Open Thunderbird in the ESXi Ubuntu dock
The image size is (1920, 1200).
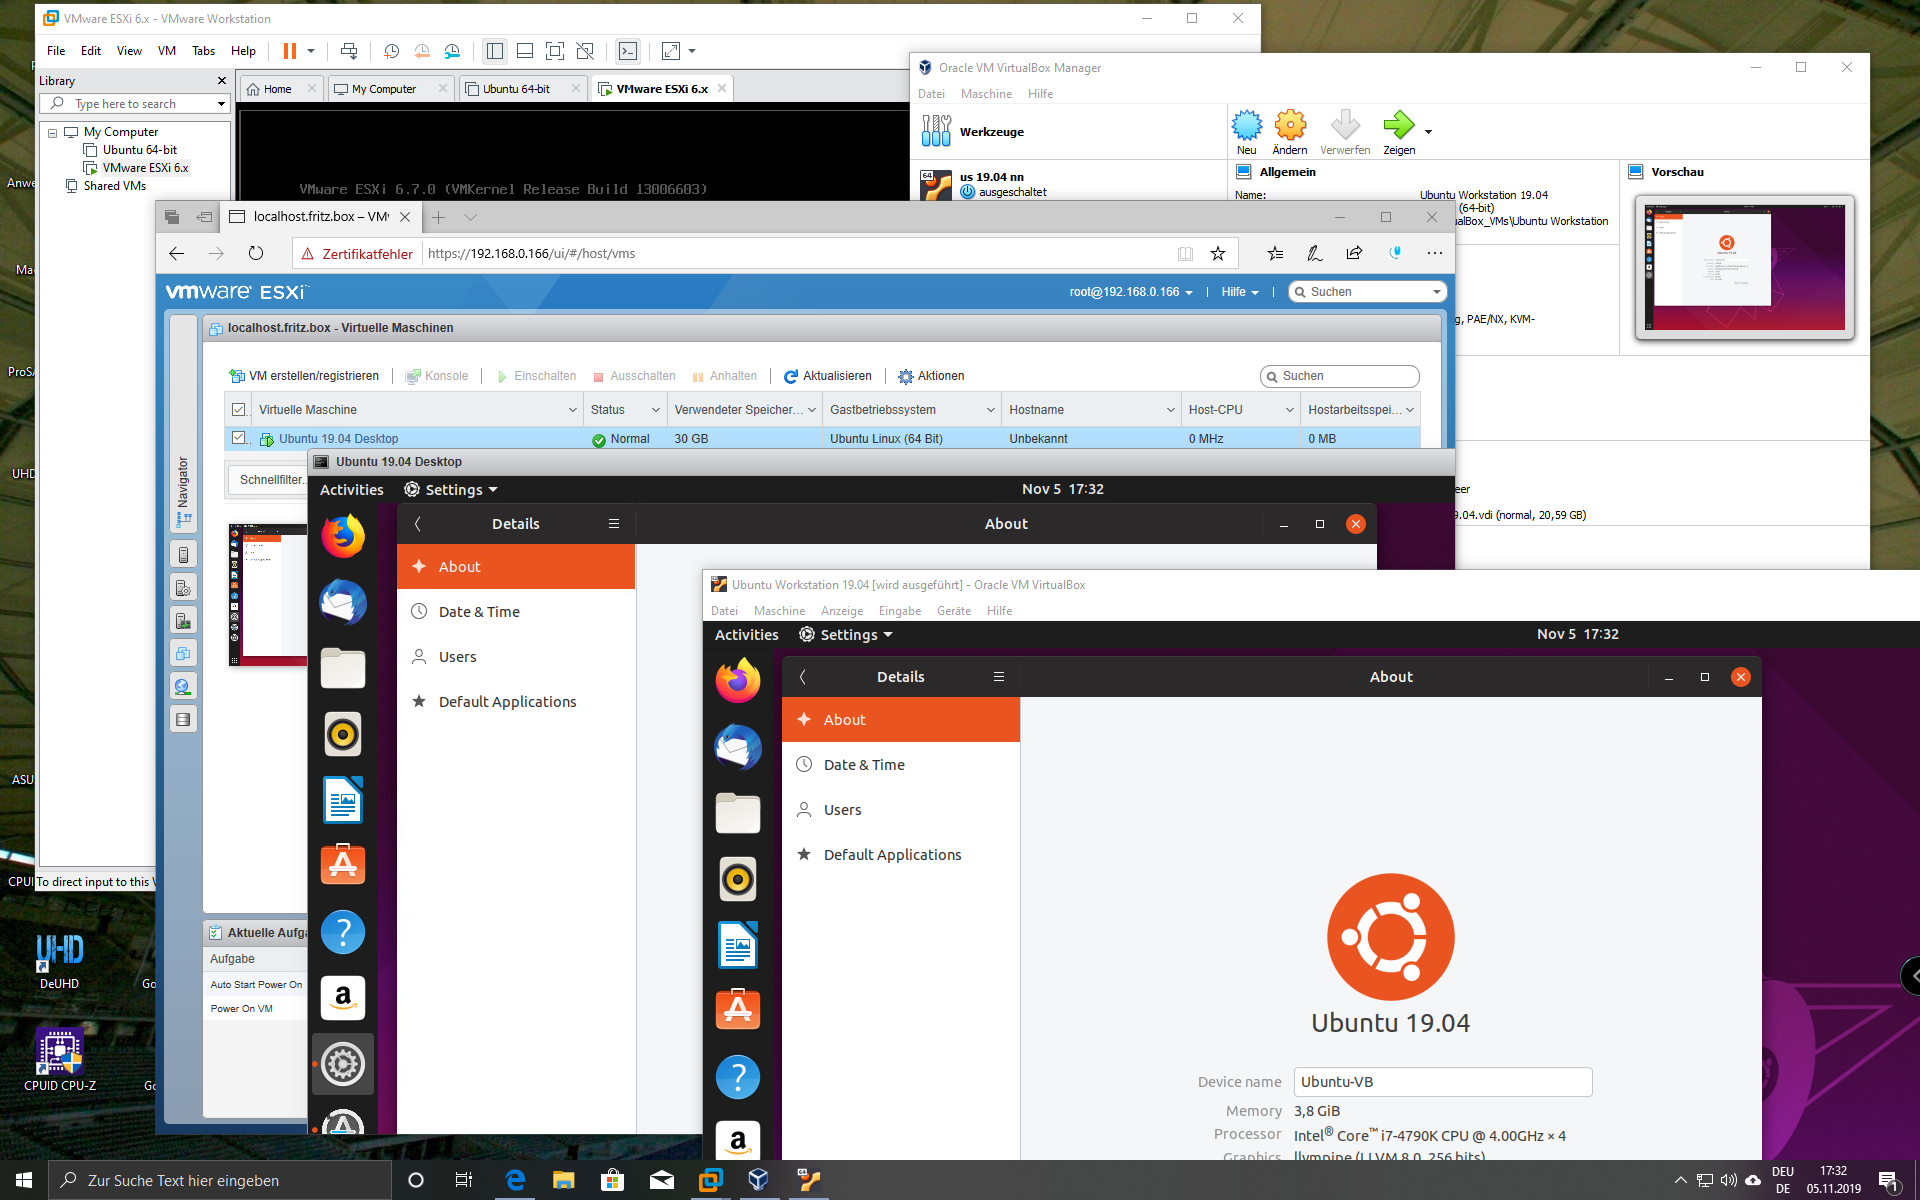tap(343, 603)
